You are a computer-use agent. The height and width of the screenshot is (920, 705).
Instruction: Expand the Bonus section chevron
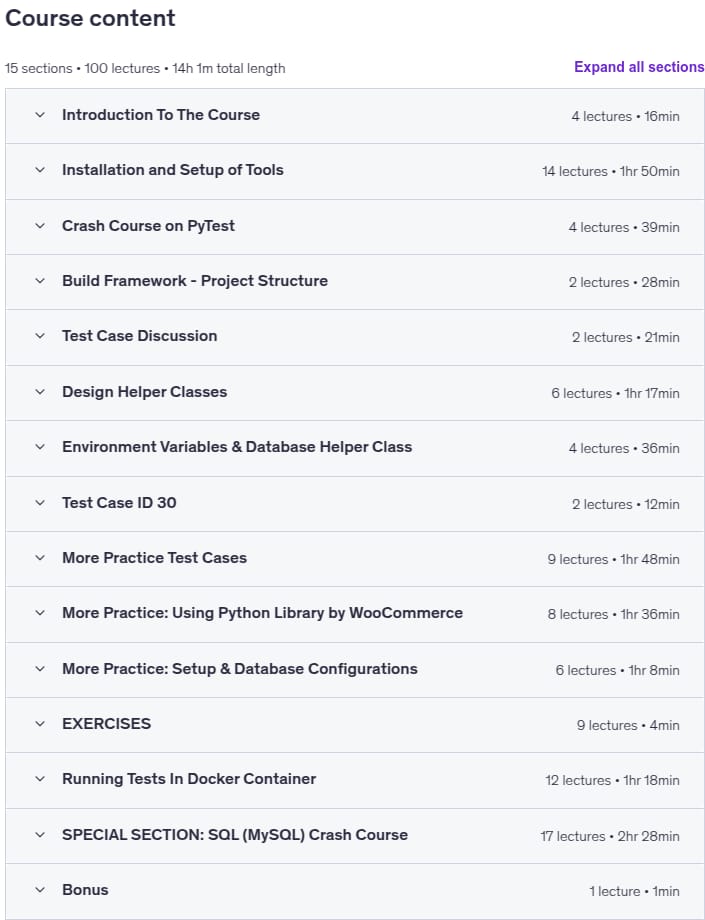tap(40, 890)
